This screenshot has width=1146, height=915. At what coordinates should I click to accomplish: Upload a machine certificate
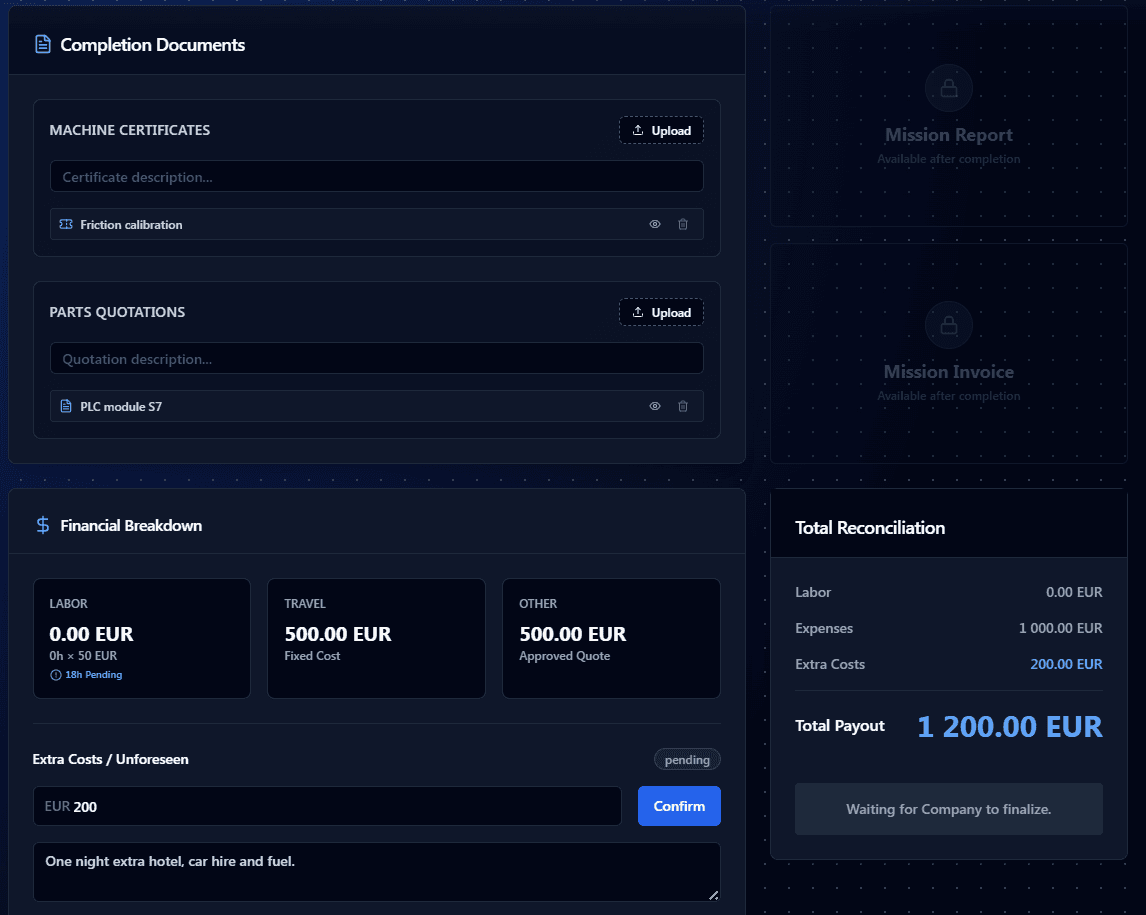point(661,131)
